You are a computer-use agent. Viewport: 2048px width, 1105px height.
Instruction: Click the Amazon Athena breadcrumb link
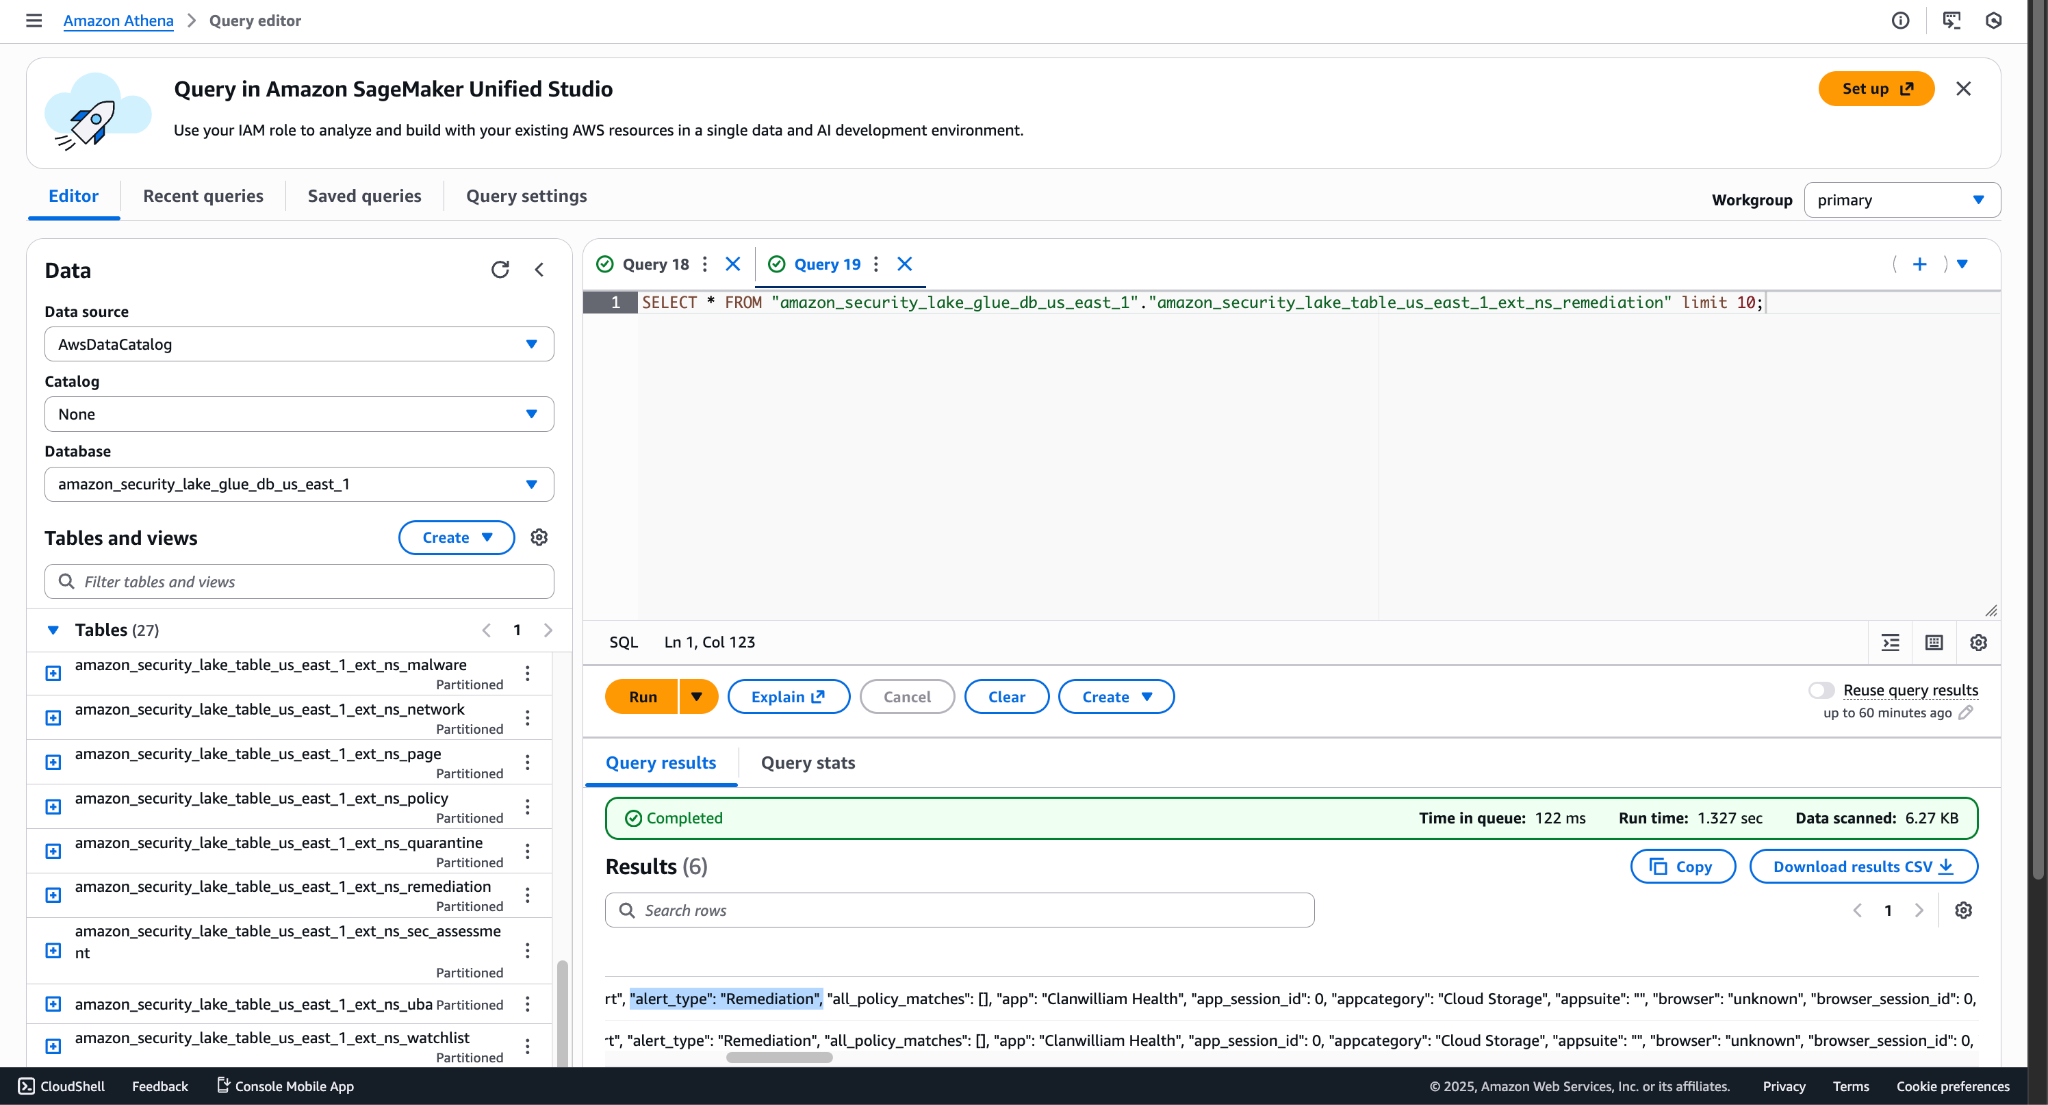(x=118, y=21)
